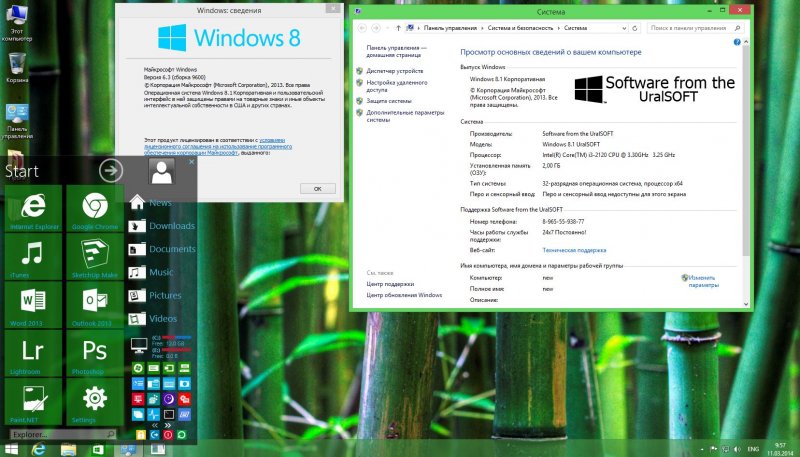Open Этот компьютер desktop icon

[x=17, y=23]
